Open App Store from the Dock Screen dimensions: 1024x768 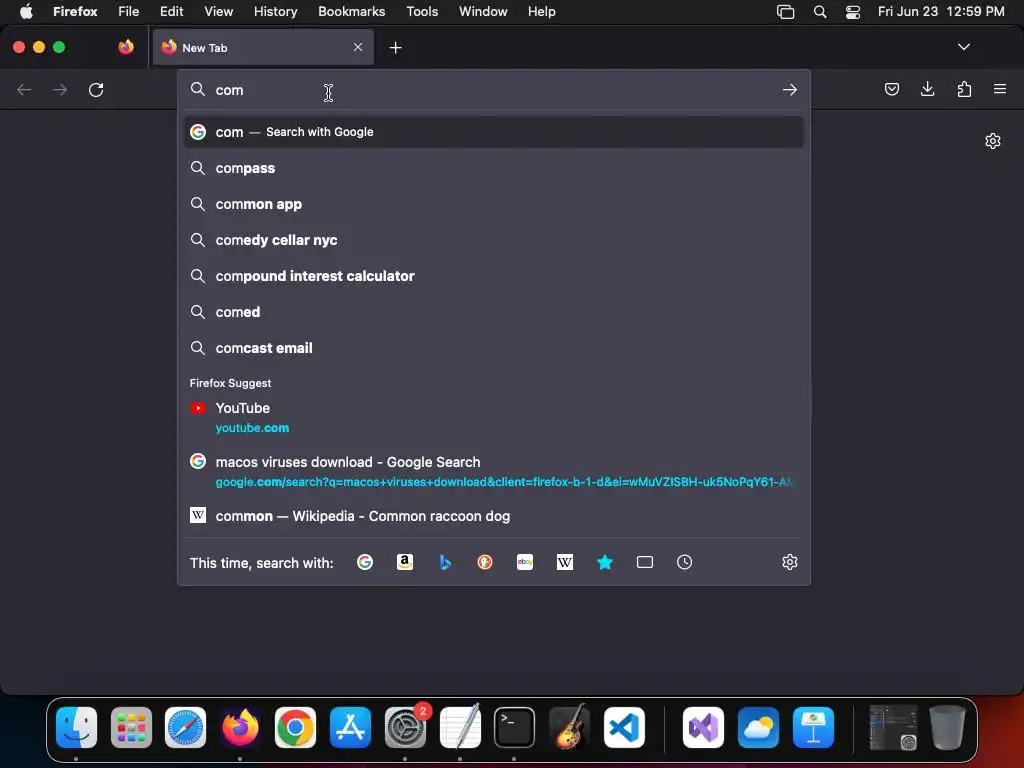350,727
